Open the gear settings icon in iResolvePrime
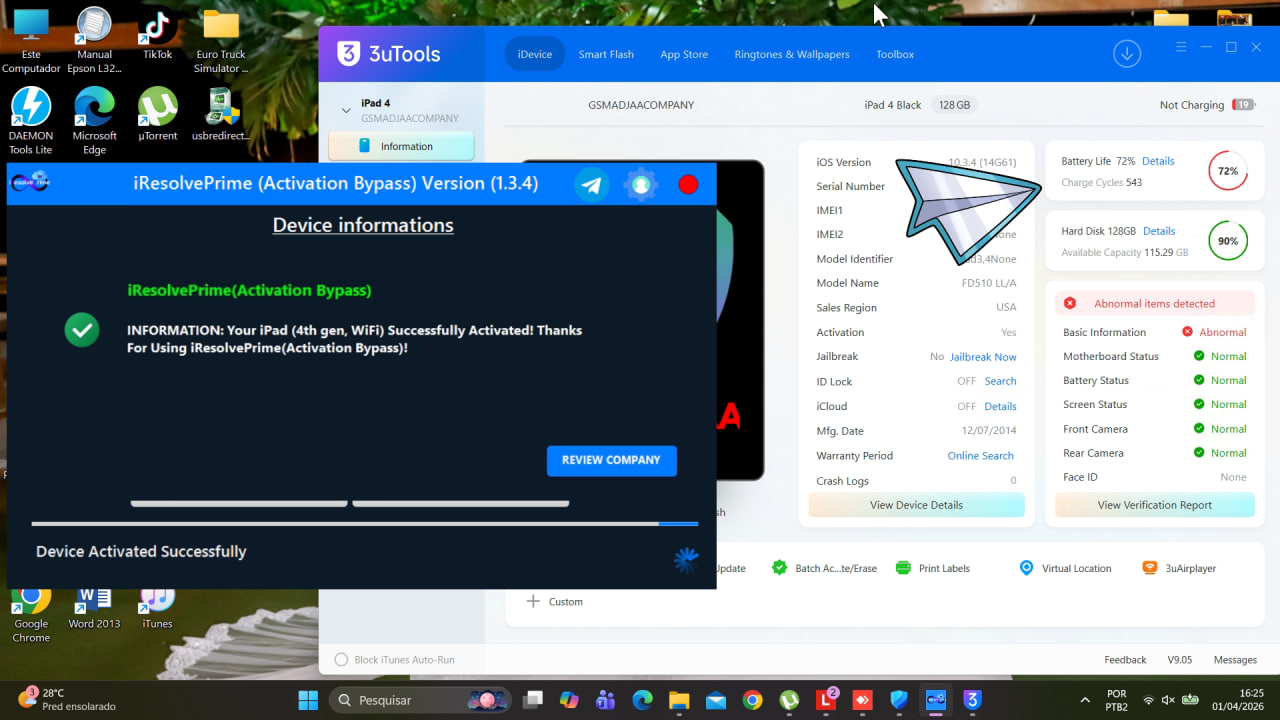Viewport: 1280px width, 720px height. pyautogui.click(x=641, y=185)
